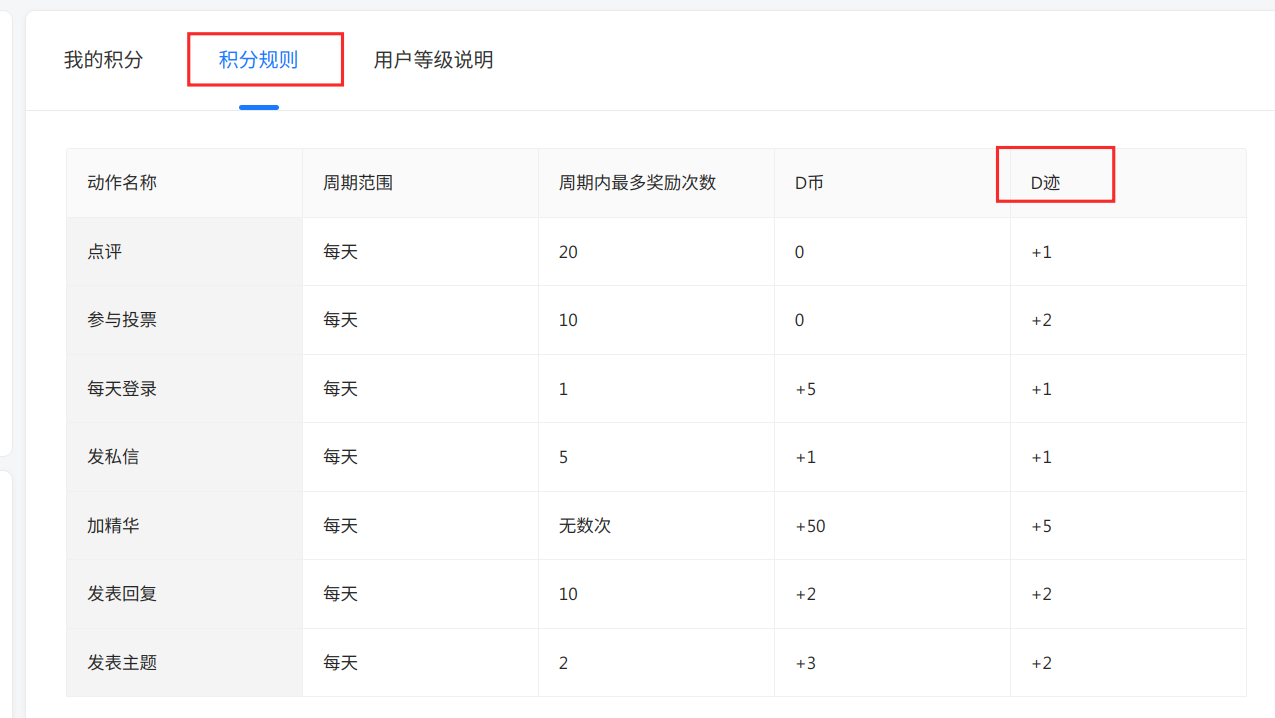This screenshot has height=718, width=1275.
Task: Click the max count 5 for 发私信
Action: point(564,457)
